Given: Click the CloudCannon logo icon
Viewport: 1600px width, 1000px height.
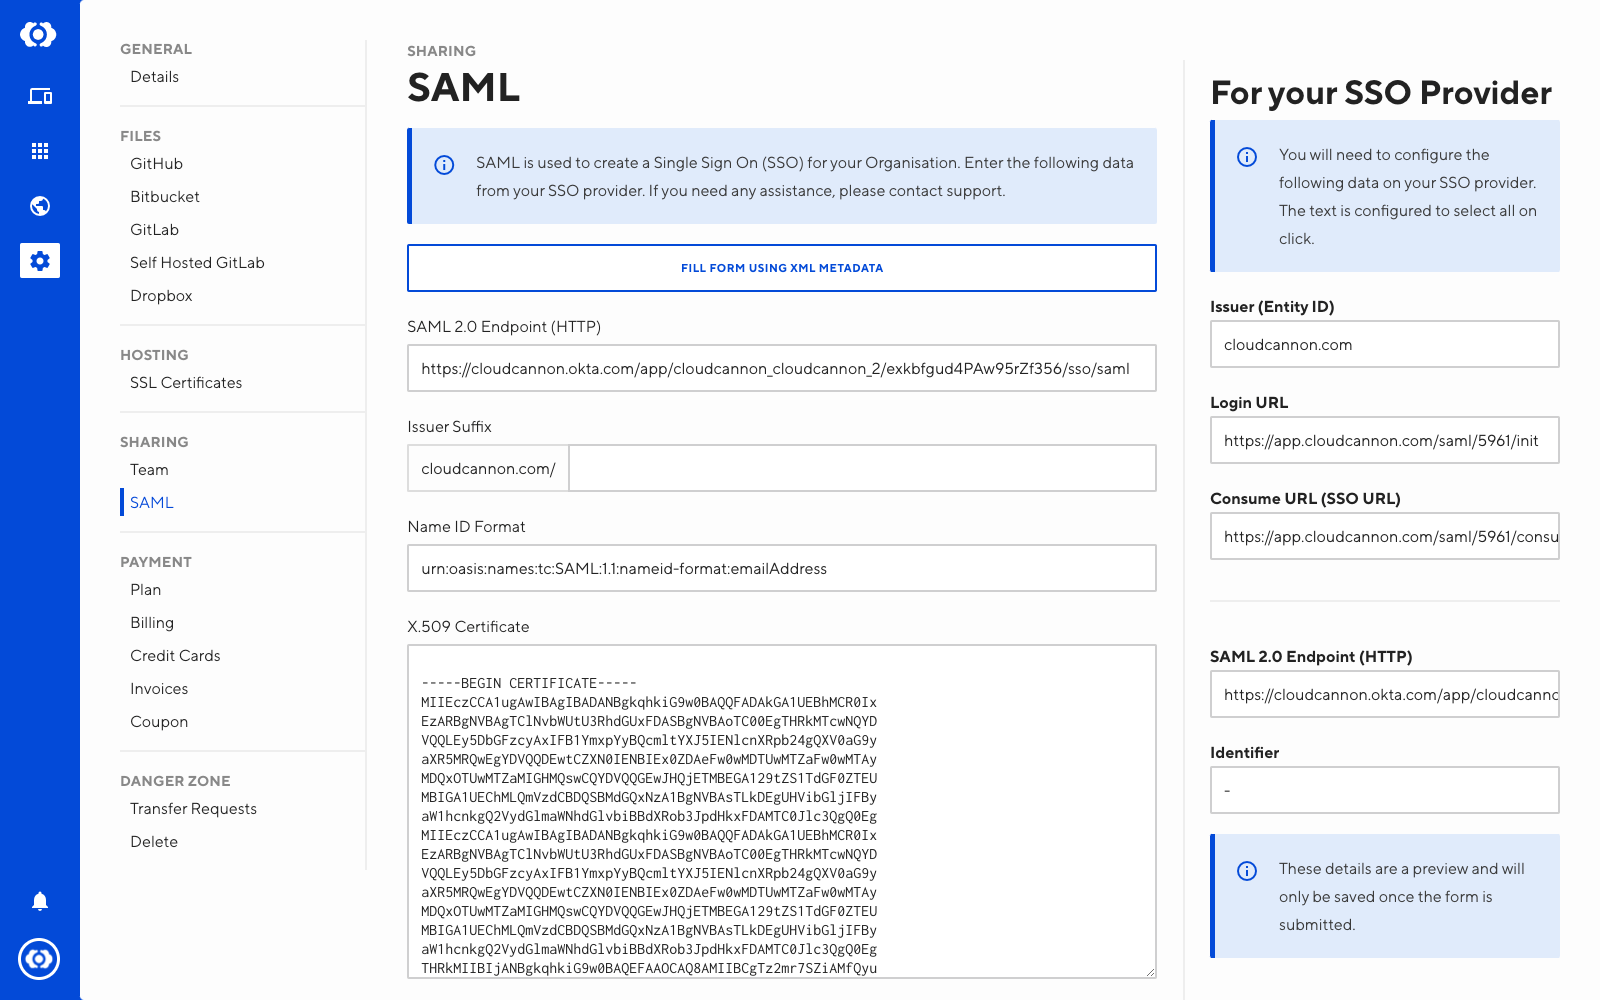Looking at the screenshot, I should pyautogui.click(x=39, y=35).
